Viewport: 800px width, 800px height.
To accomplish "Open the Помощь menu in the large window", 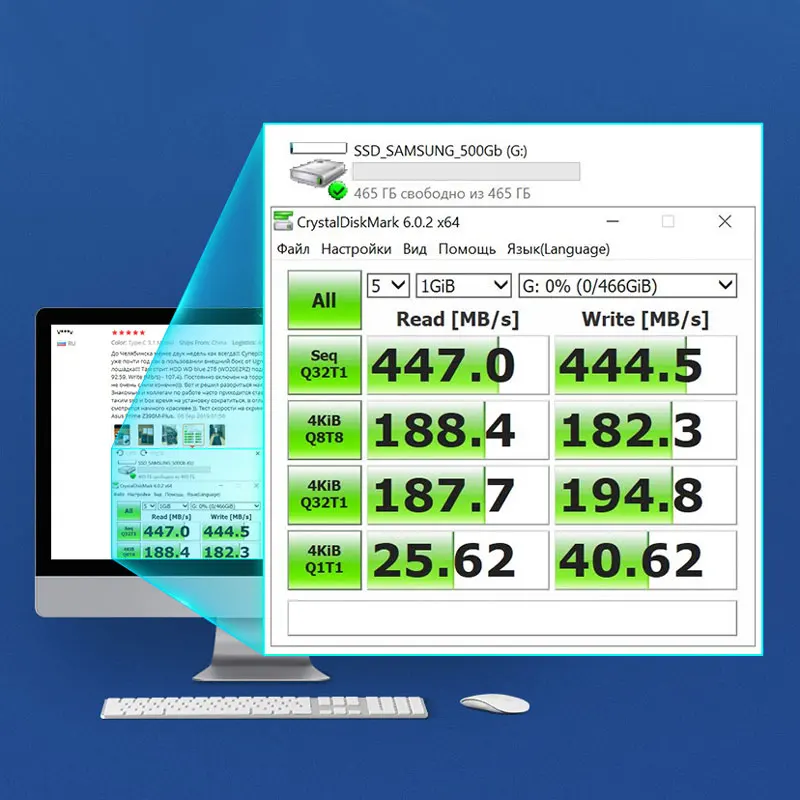I will (467, 249).
